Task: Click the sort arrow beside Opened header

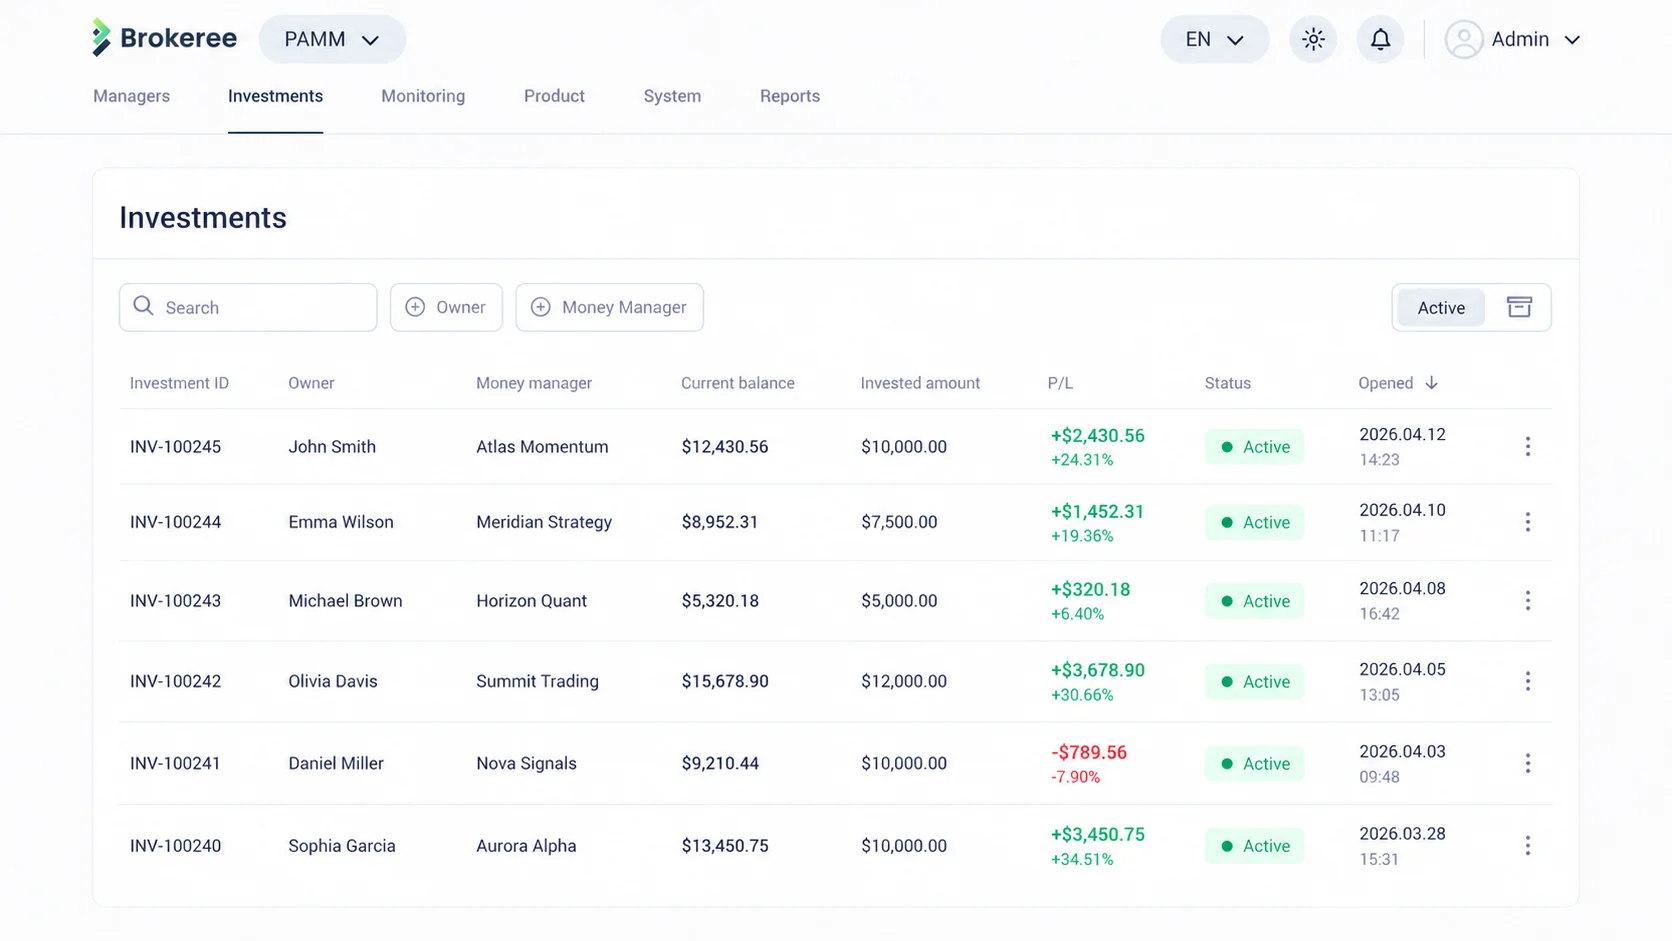Action: tap(1431, 383)
